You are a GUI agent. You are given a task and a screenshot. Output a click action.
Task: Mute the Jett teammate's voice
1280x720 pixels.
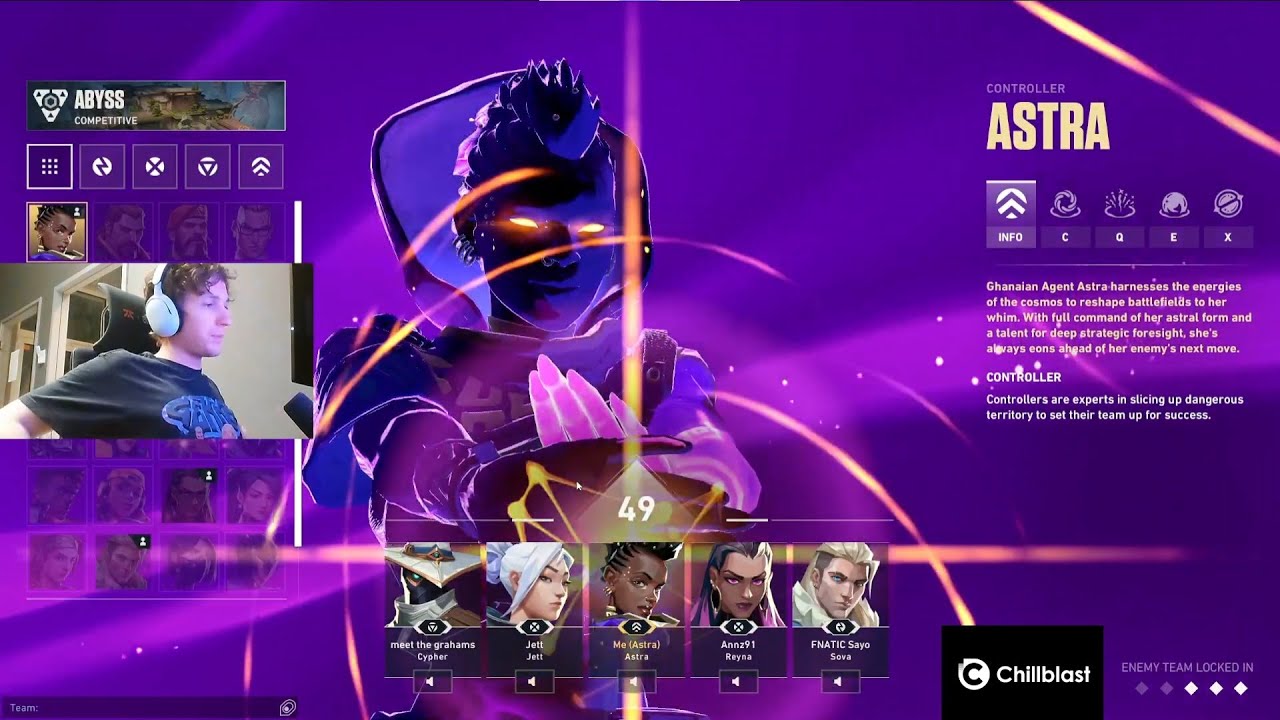point(534,682)
